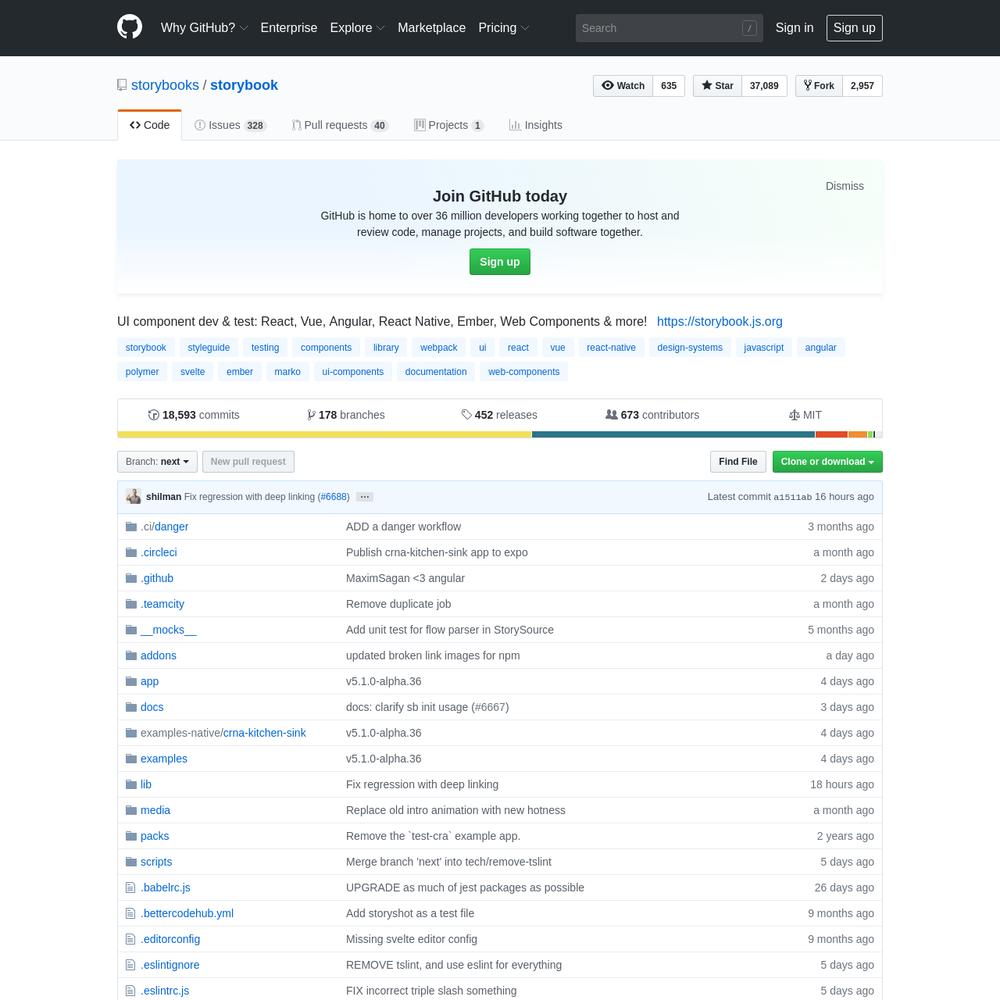1000x1000 pixels.
Task: Open the Insights tab
Action: (535, 125)
